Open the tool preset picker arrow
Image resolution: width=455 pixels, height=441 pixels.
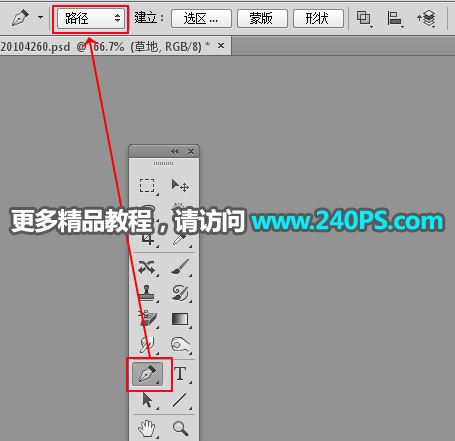(x=41, y=17)
